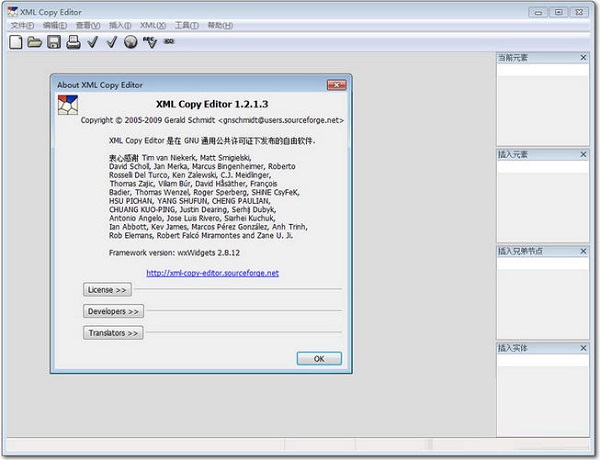Open the 插入(I) menu
Screen dimensions: 600x460
coord(120,26)
